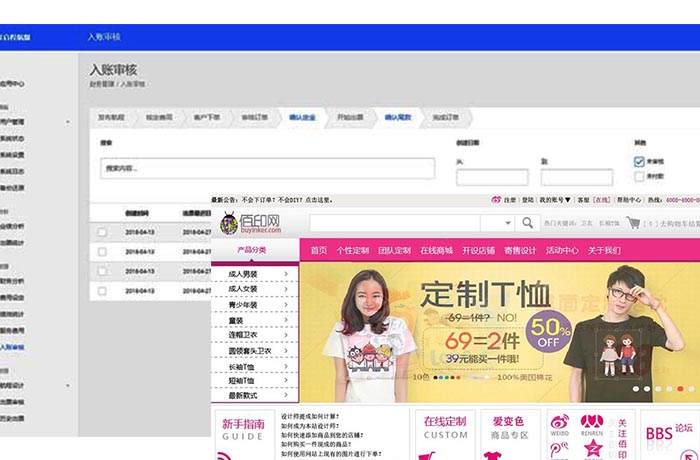Open the 关于我们 about link
This screenshot has width=700, height=460.
(604, 250)
